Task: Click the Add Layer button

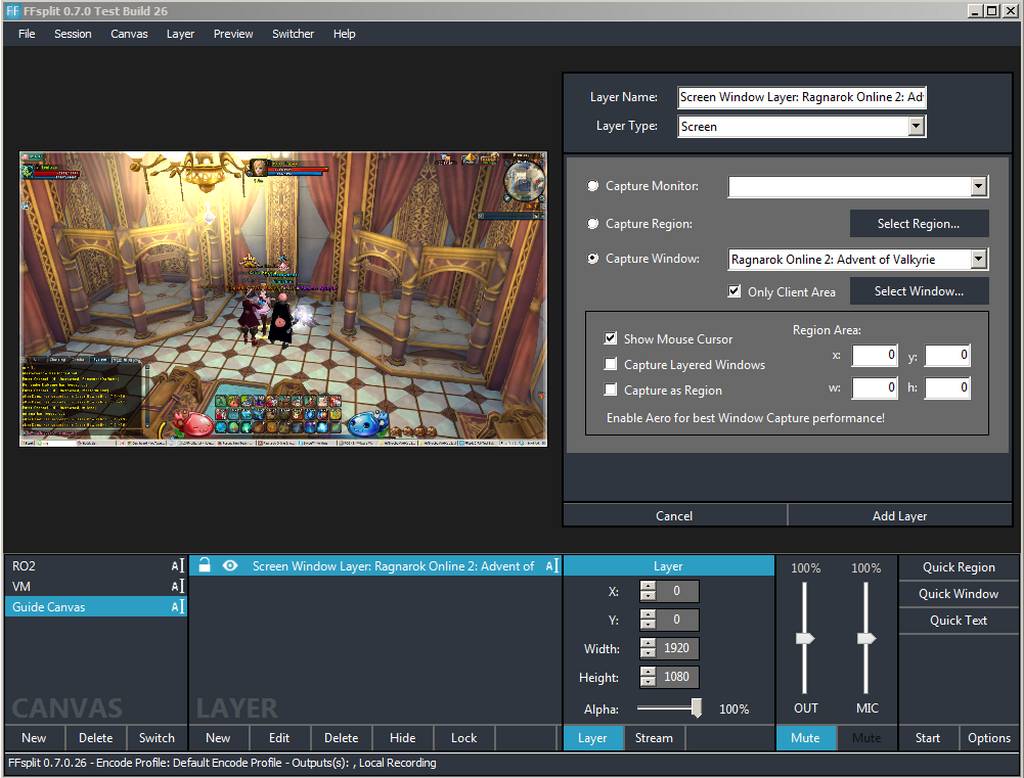Action: [899, 515]
